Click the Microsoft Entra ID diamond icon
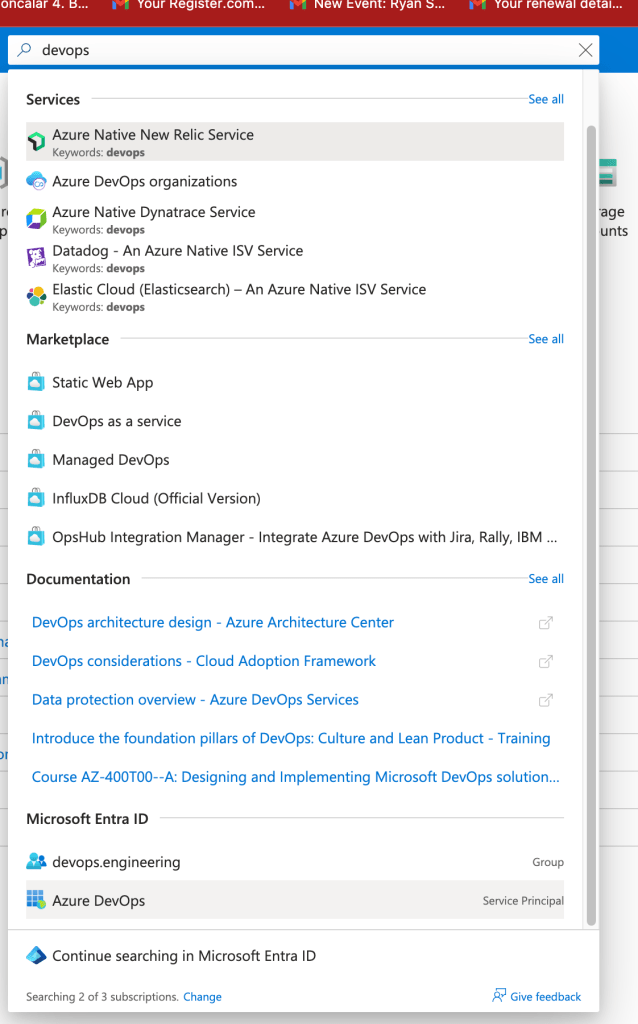 click(x=37, y=955)
